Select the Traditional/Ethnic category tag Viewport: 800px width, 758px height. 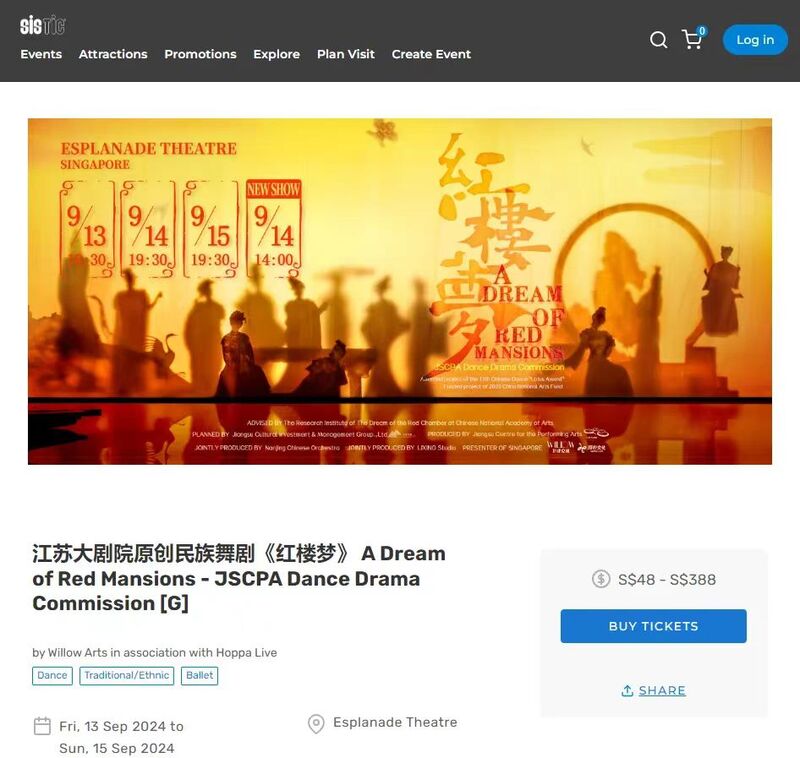coord(127,675)
